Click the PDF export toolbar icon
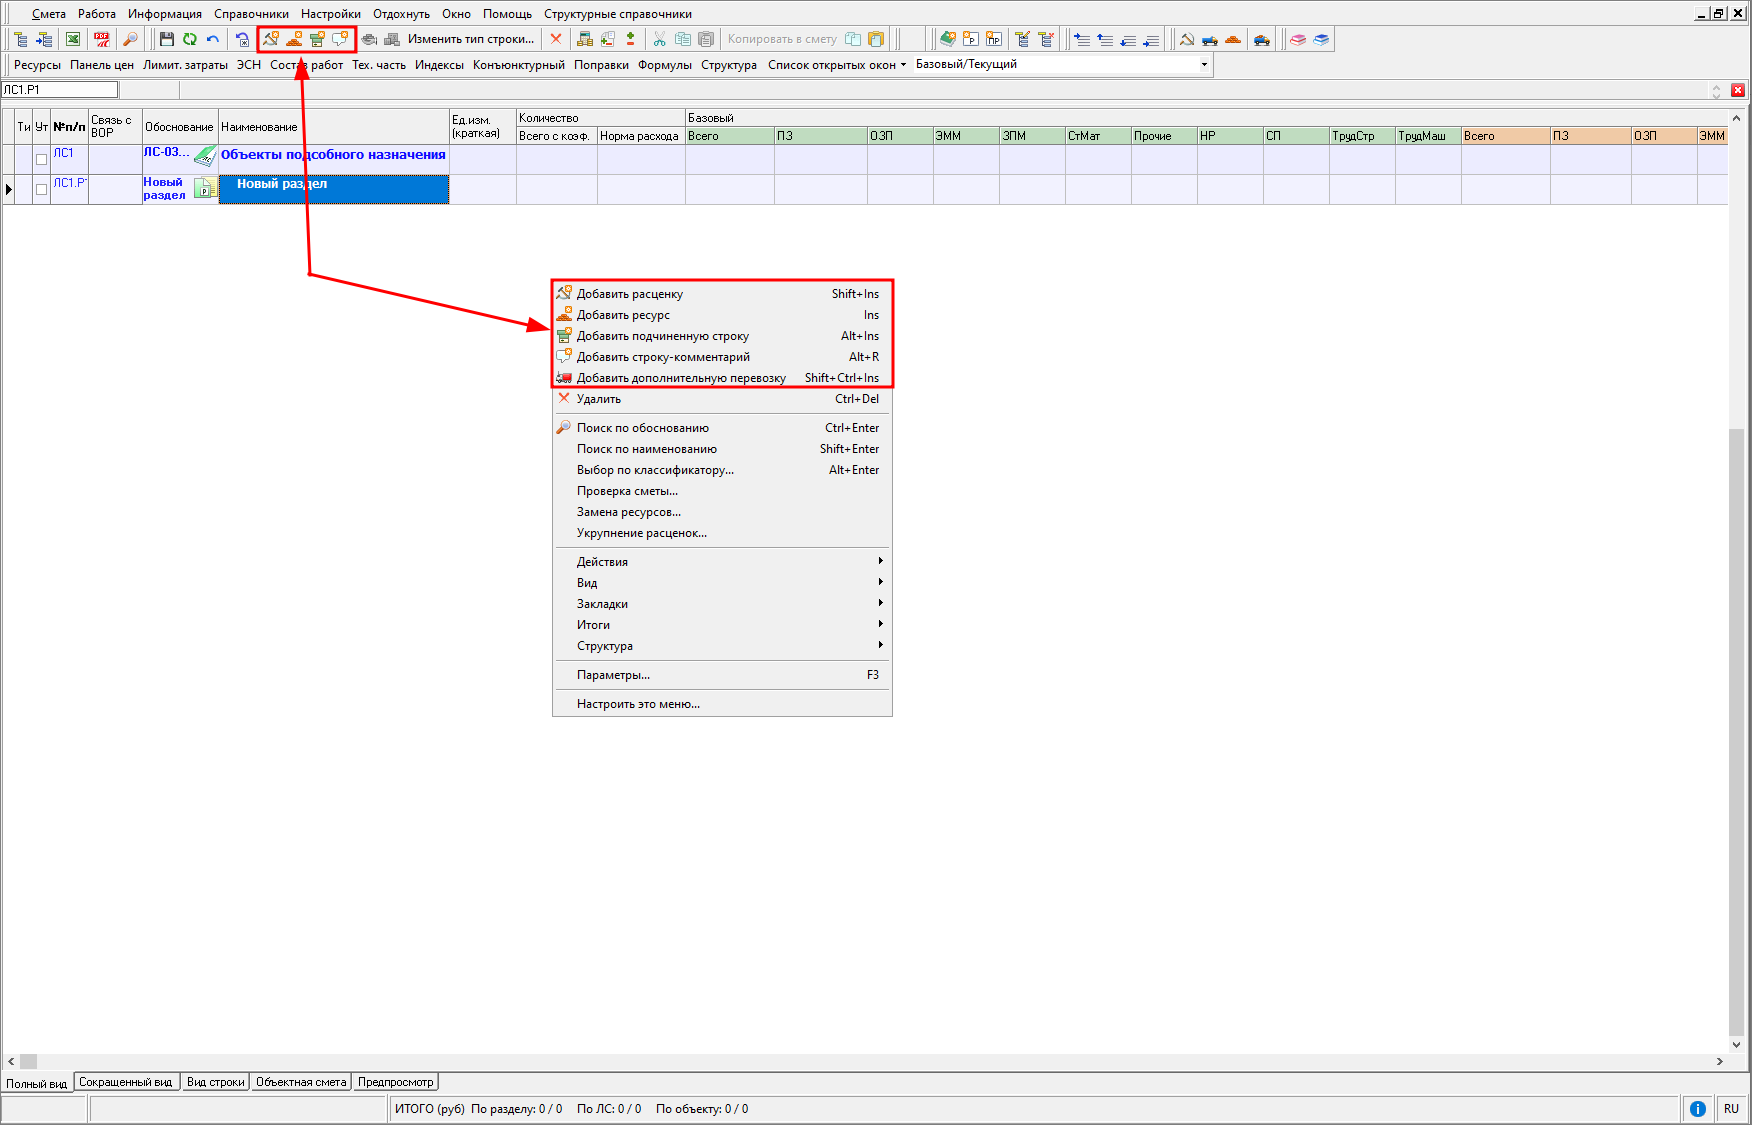1752x1125 pixels. pyautogui.click(x=102, y=40)
